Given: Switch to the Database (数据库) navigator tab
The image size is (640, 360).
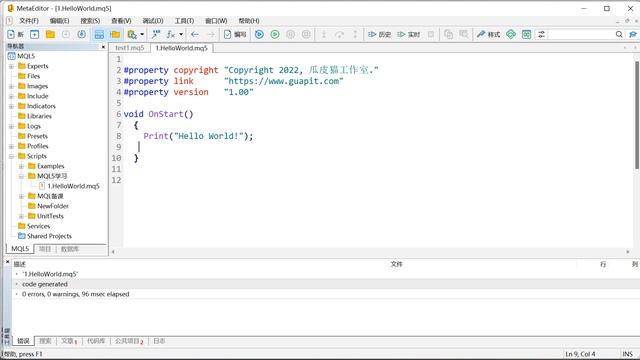Looking at the screenshot, I should click(70, 249).
